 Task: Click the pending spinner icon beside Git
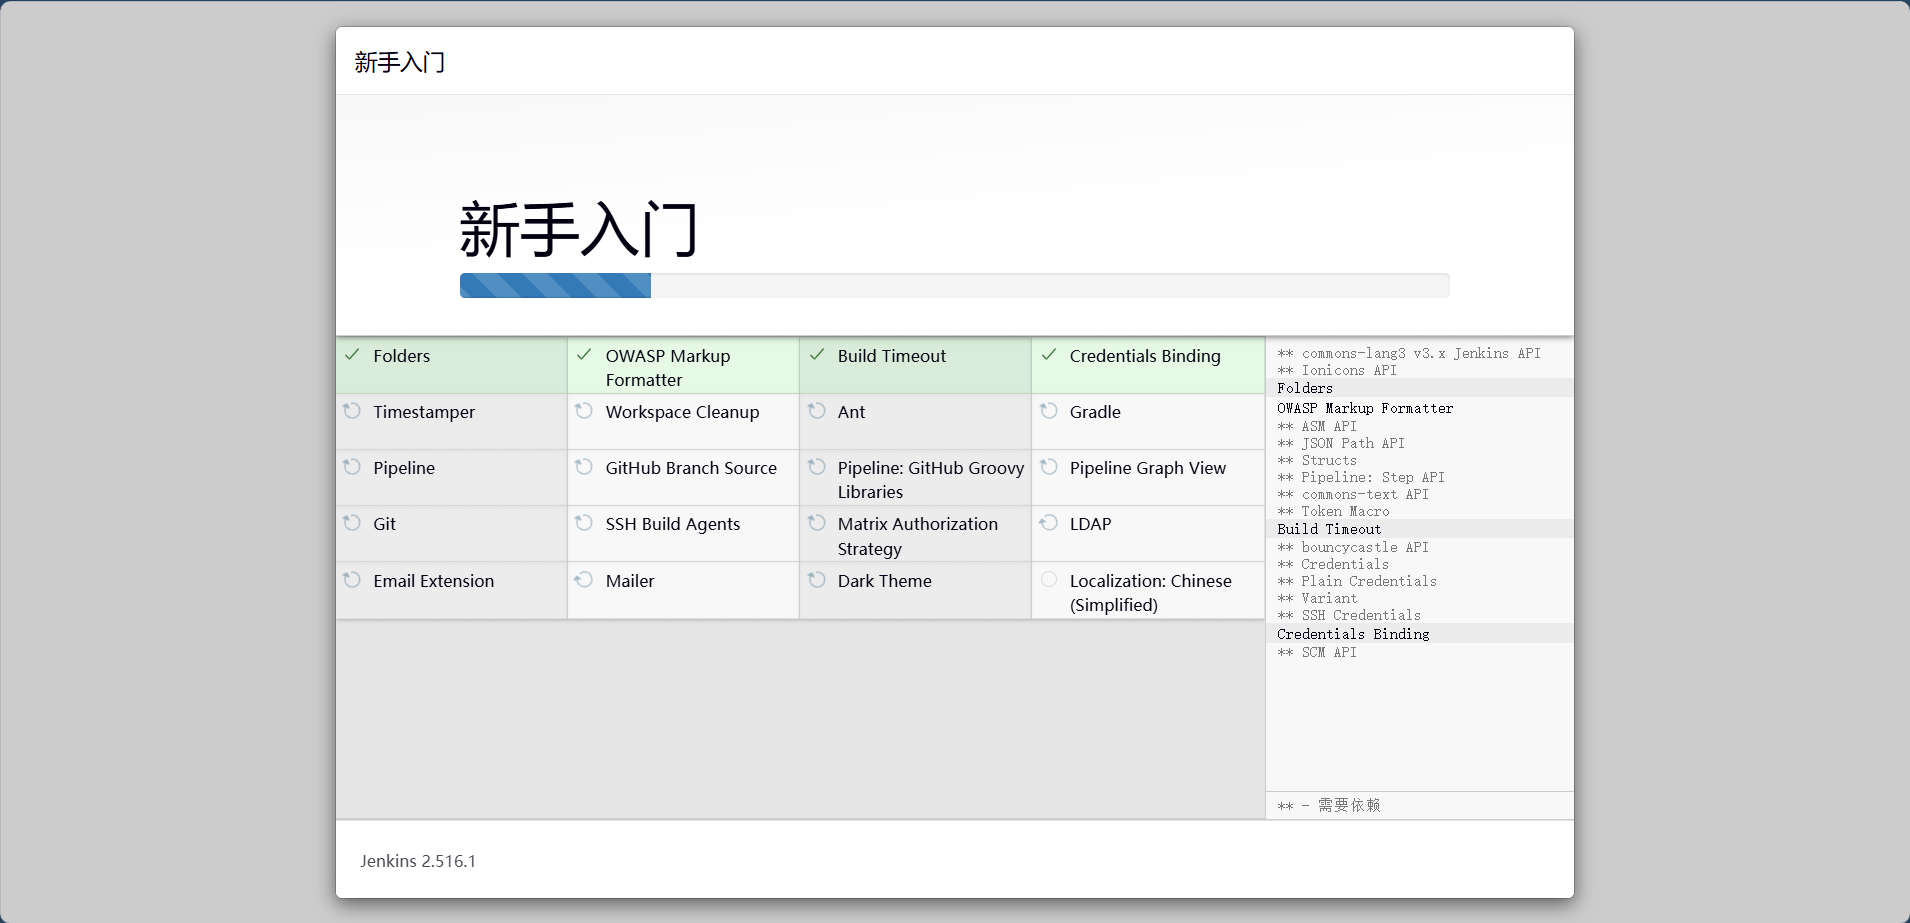pyautogui.click(x=352, y=523)
